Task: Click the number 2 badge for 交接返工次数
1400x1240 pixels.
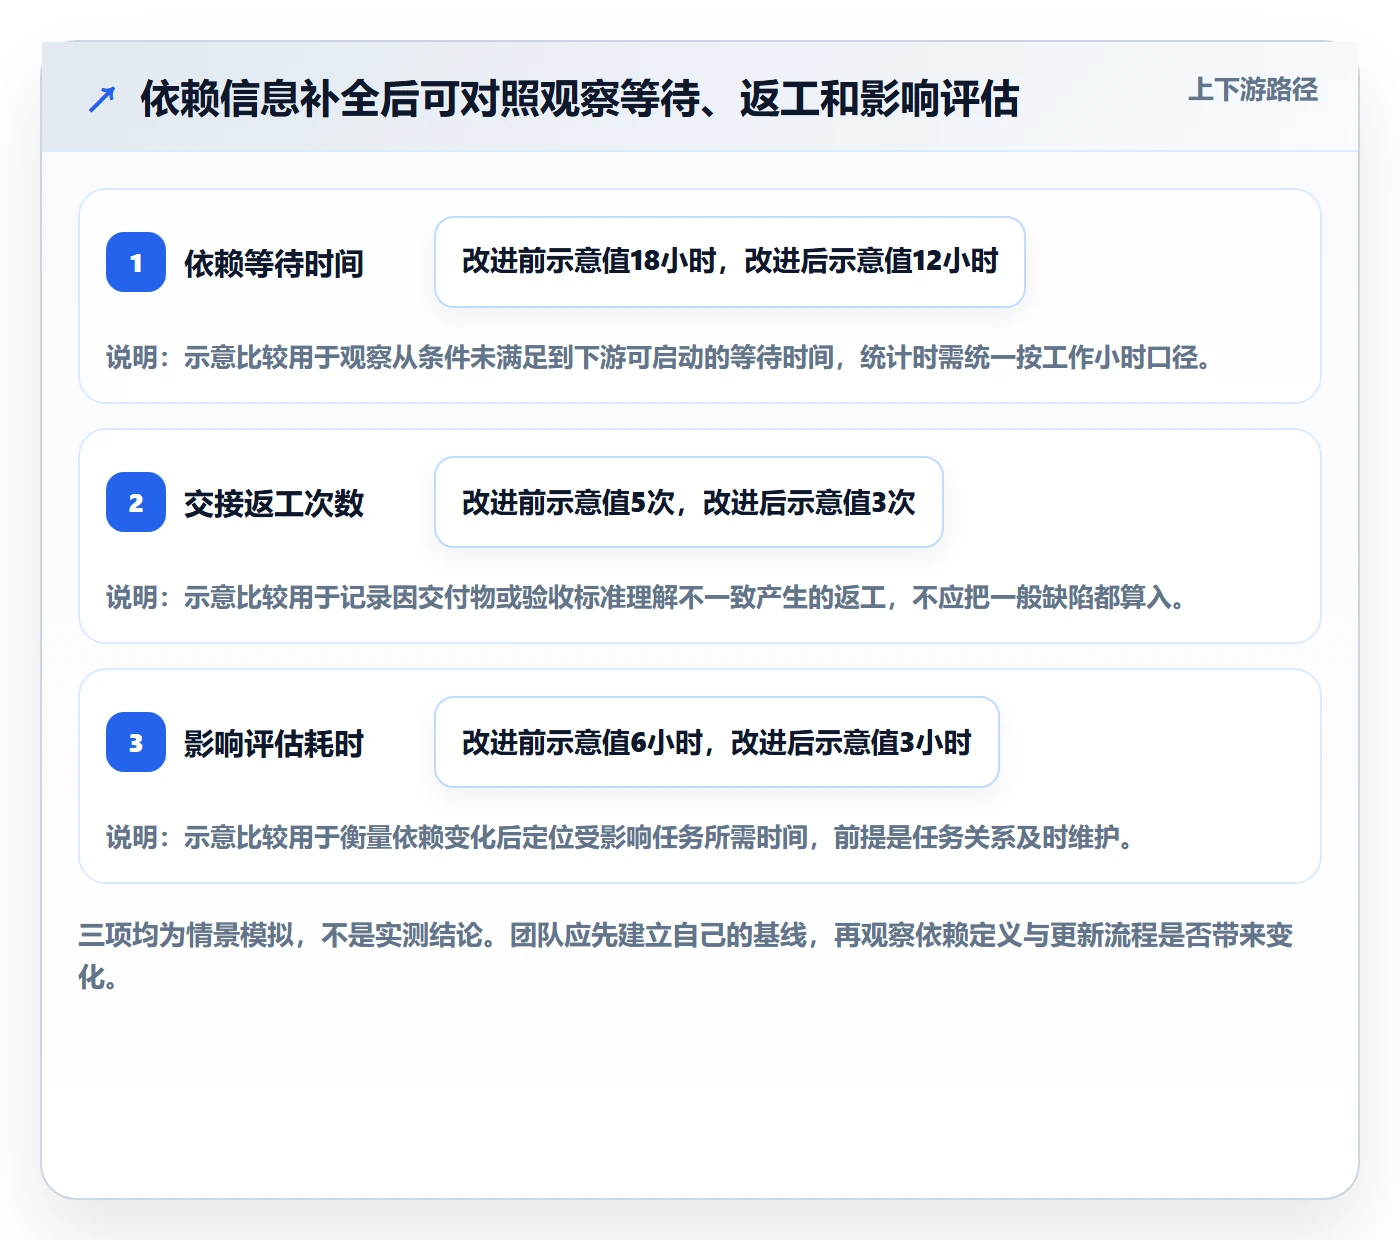Action: [x=136, y=502]
